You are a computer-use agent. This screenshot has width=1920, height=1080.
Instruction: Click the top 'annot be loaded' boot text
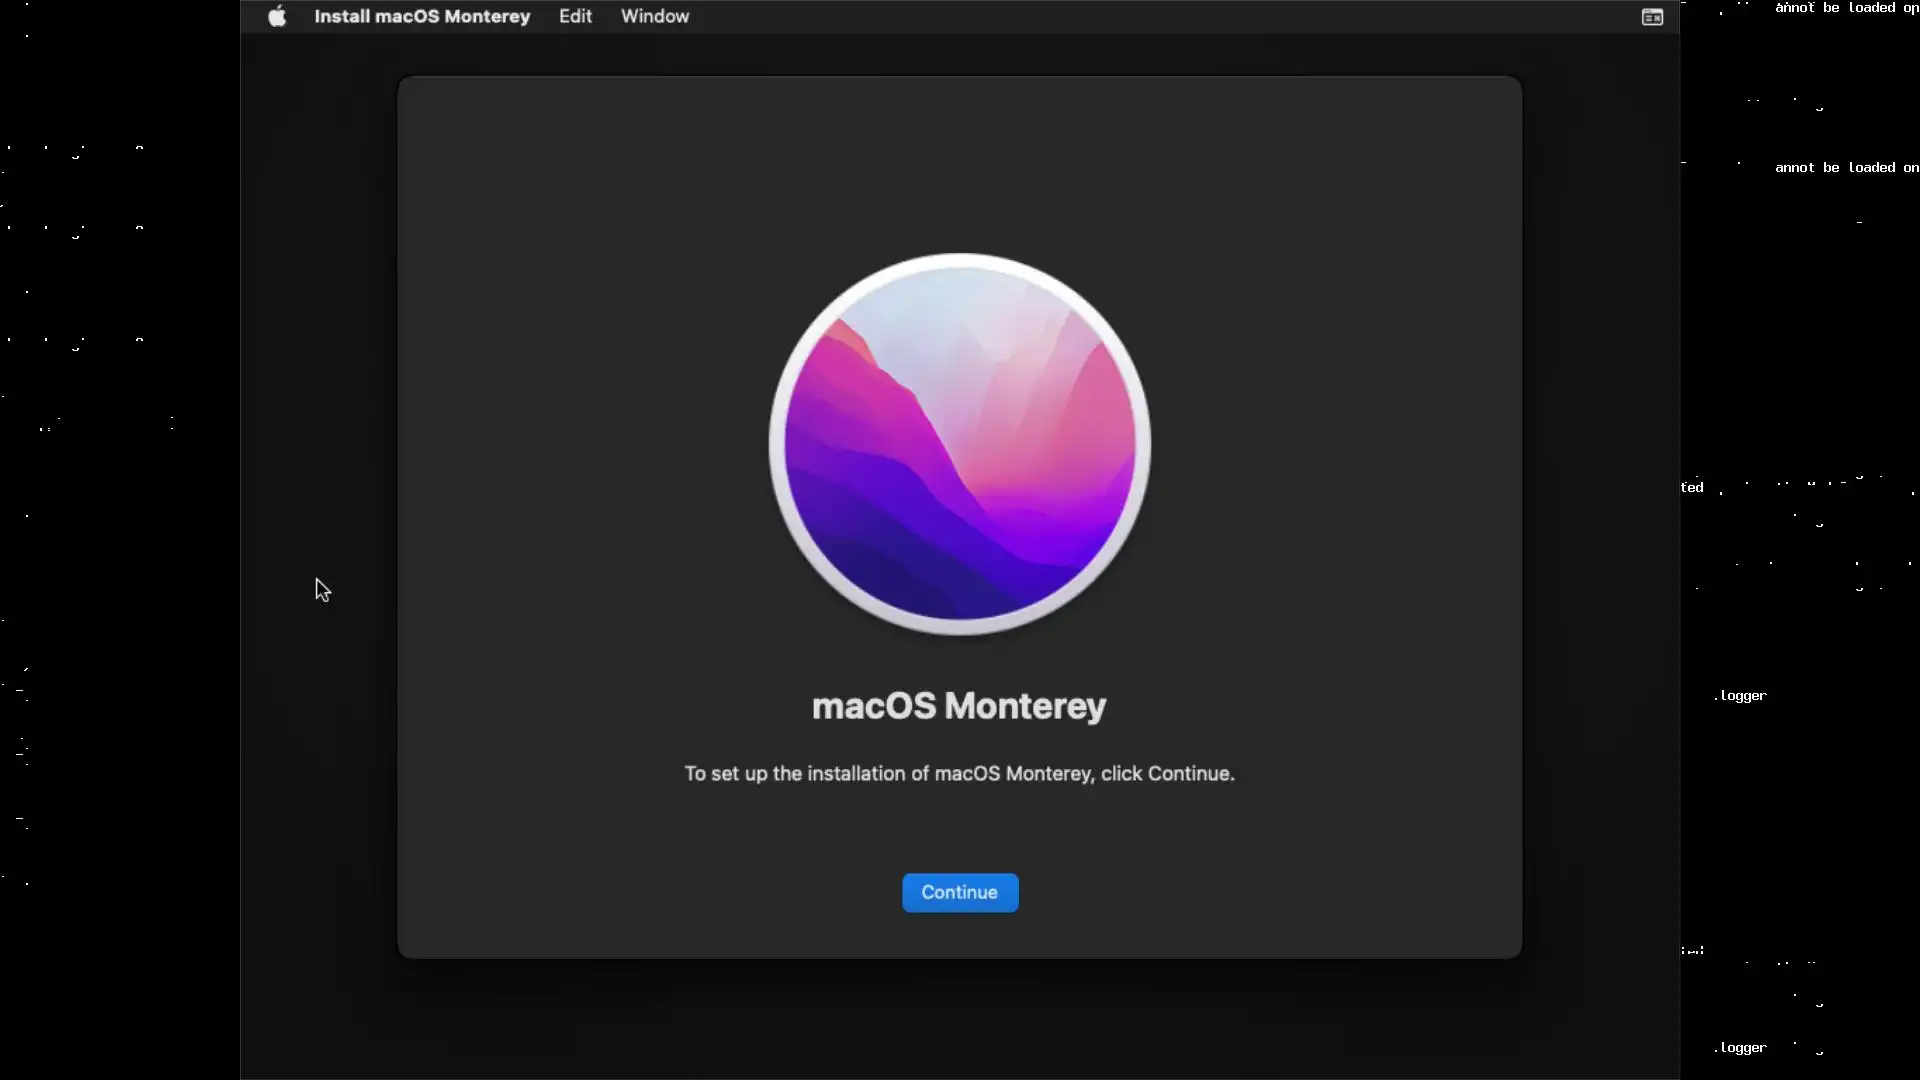[1845, 8]
